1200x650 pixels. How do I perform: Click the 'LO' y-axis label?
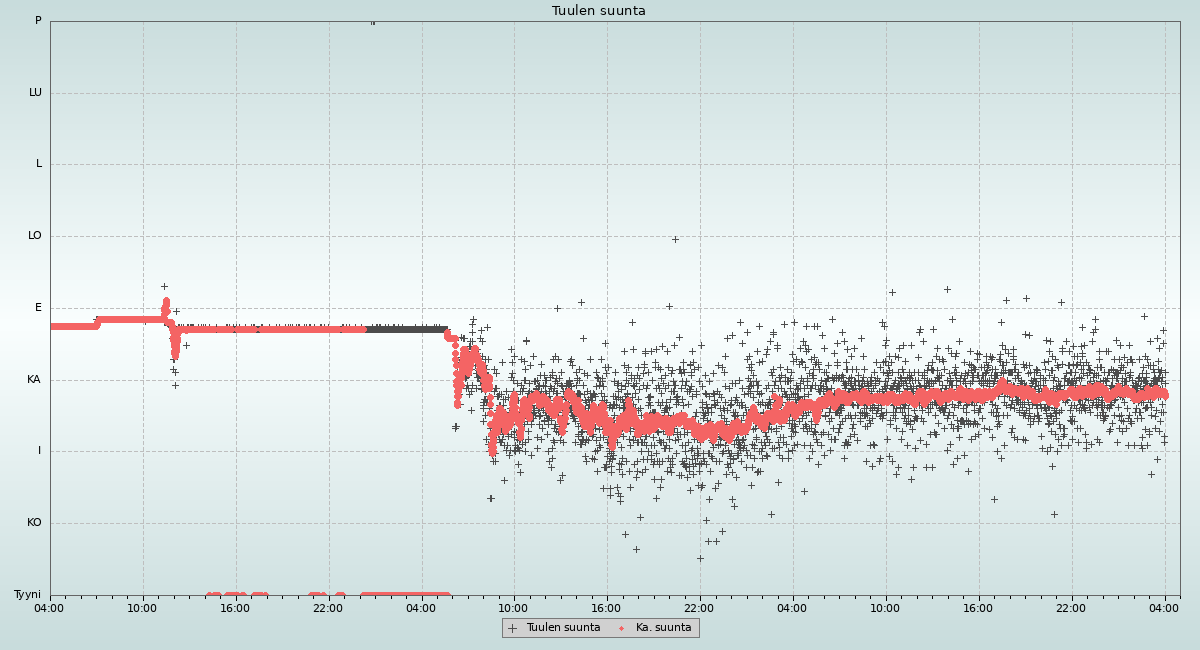(x=35, y=236)
